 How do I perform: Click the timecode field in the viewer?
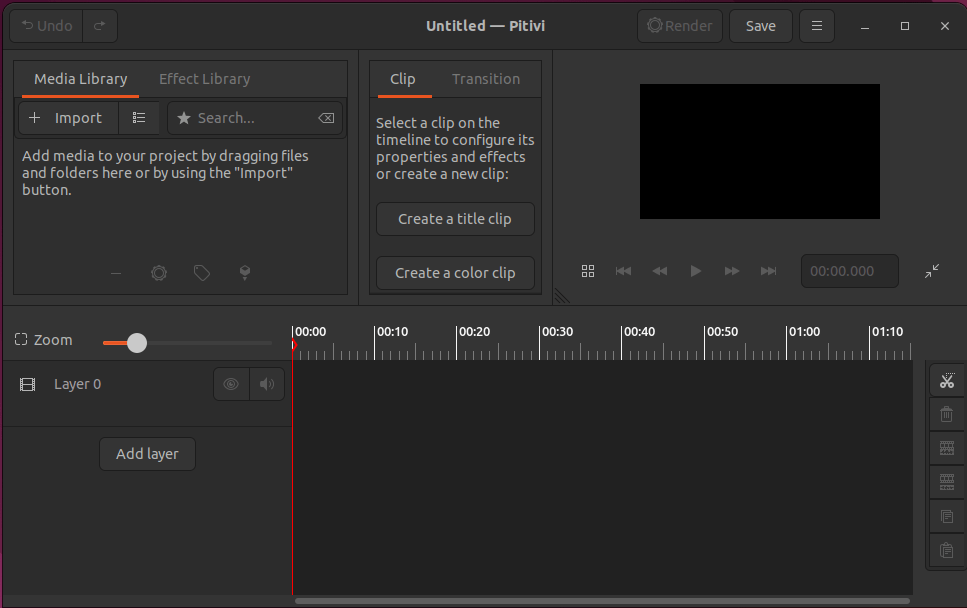(849, 270)
